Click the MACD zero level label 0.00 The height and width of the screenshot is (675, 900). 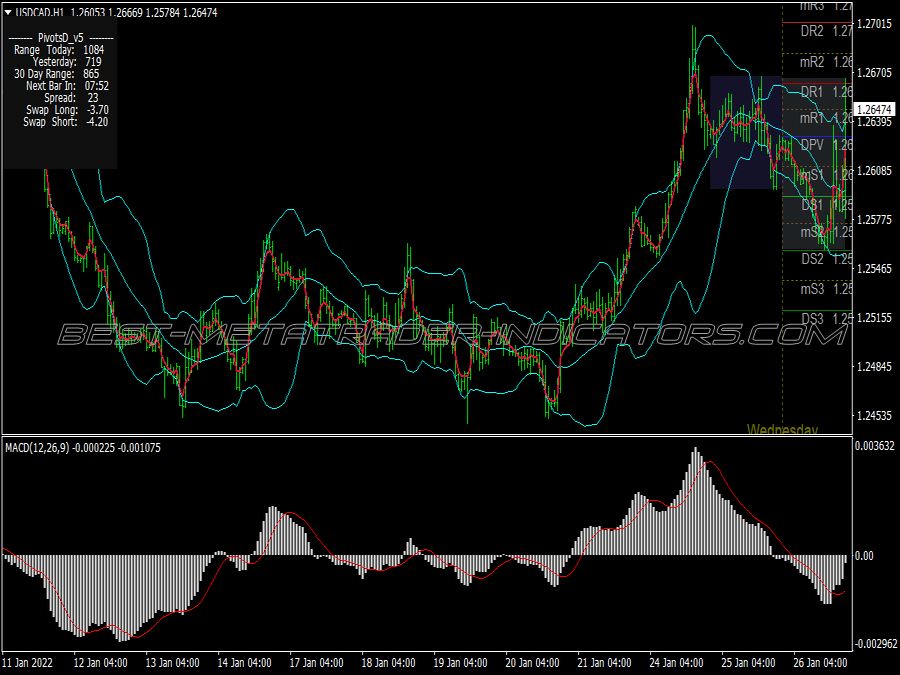[x=864, y=556]
